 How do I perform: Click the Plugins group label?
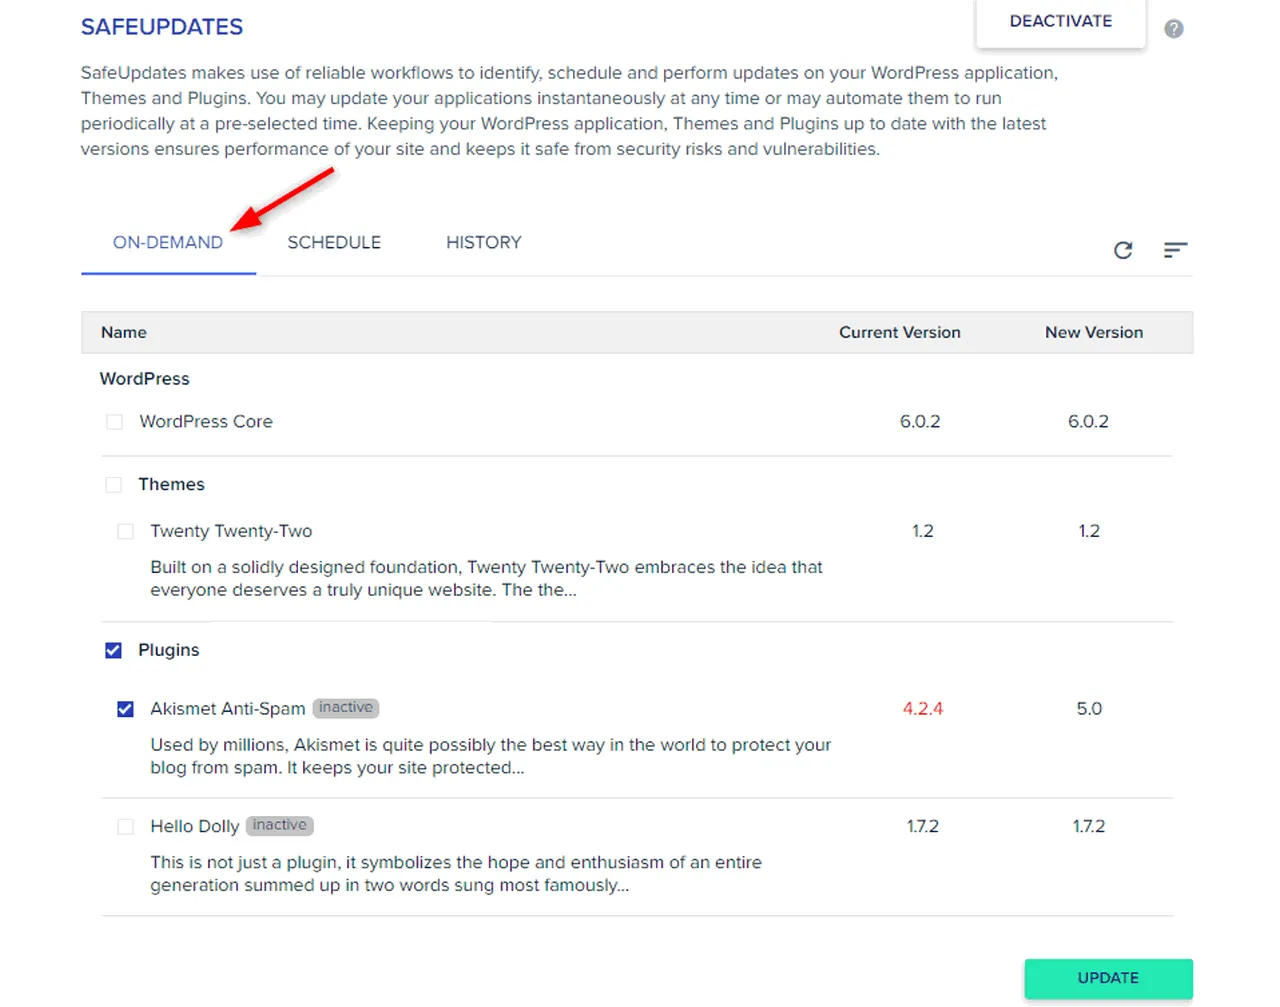(169, 651)
